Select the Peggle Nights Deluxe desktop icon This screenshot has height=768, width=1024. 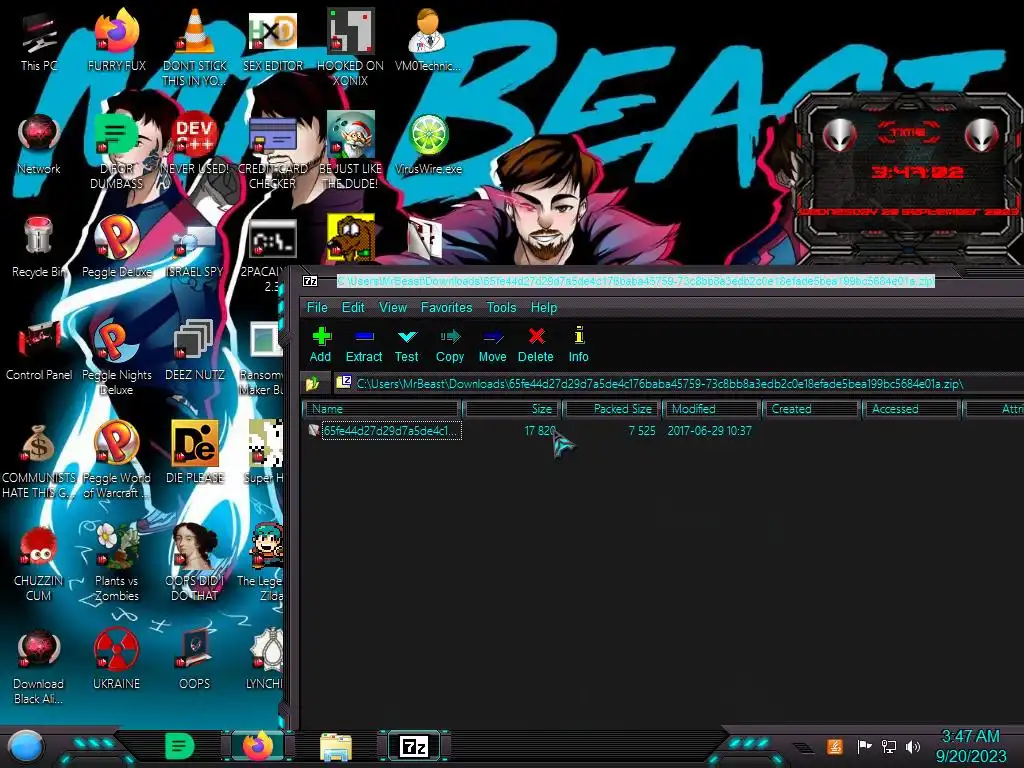coord(117,358)
